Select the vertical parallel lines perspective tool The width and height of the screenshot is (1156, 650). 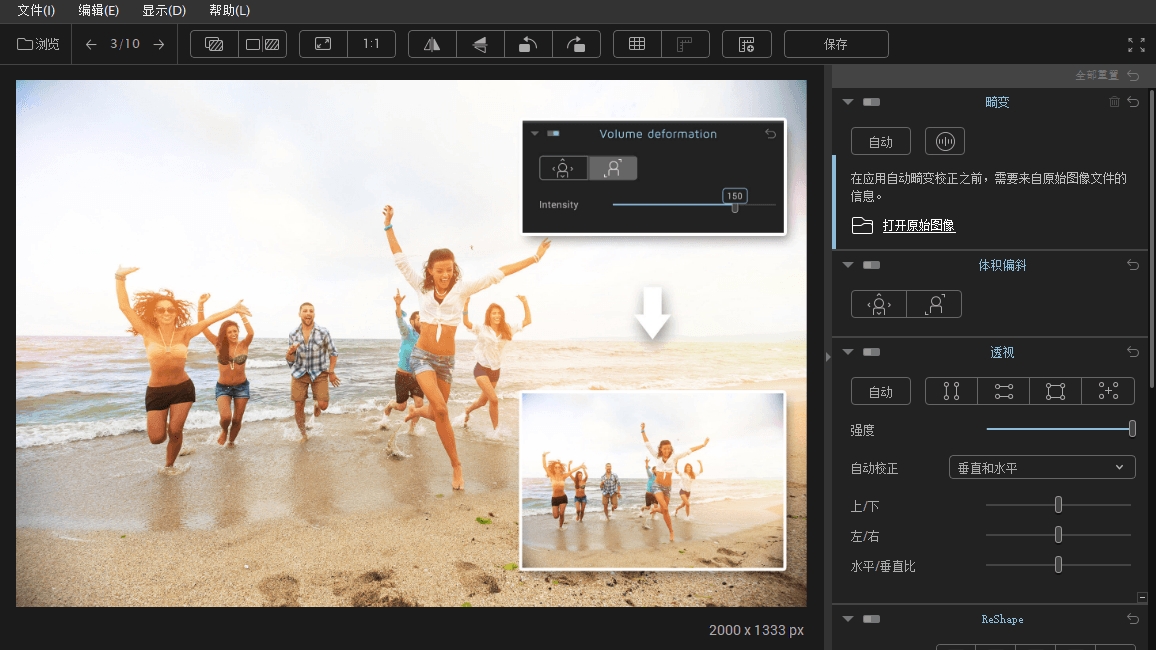pyautogui.click(x=951, y=391)
